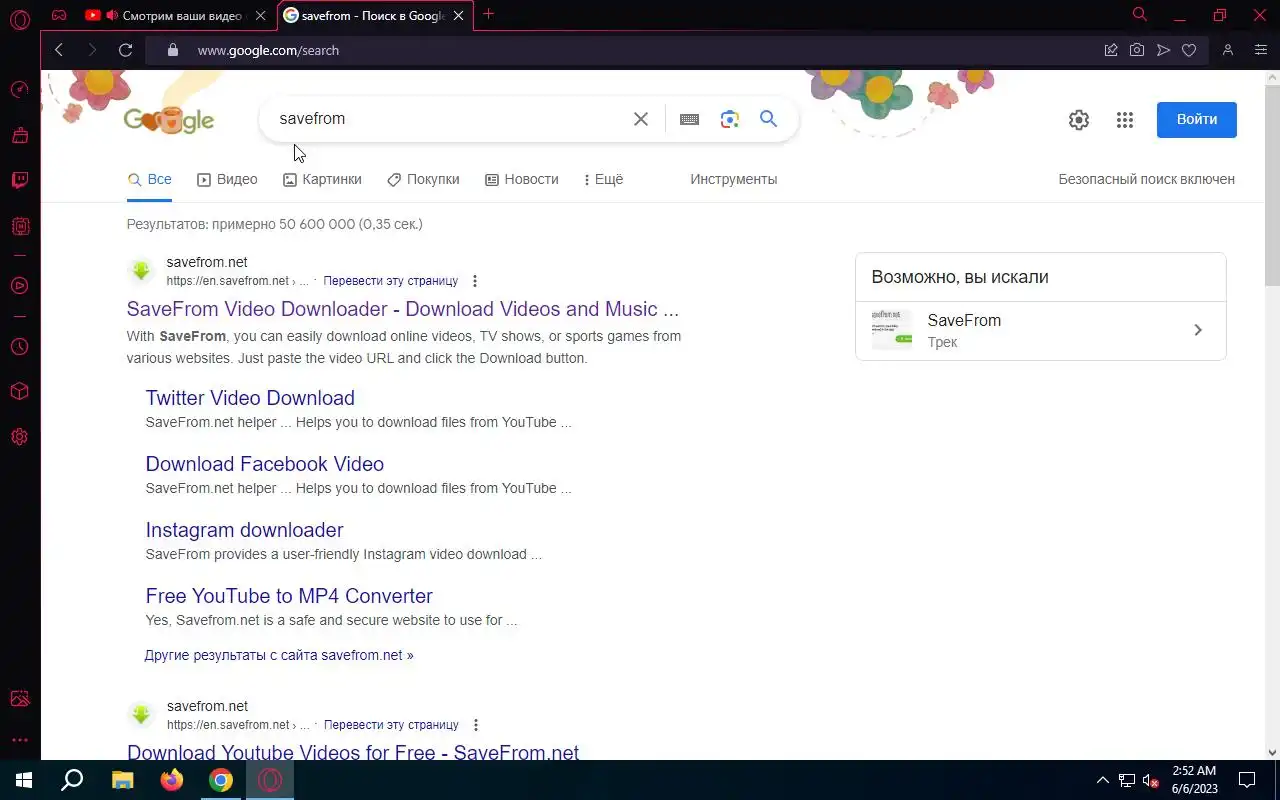Mute the YouTube tab audio icon
Viewport: 1280px width, 800px height.
[111, 15]
